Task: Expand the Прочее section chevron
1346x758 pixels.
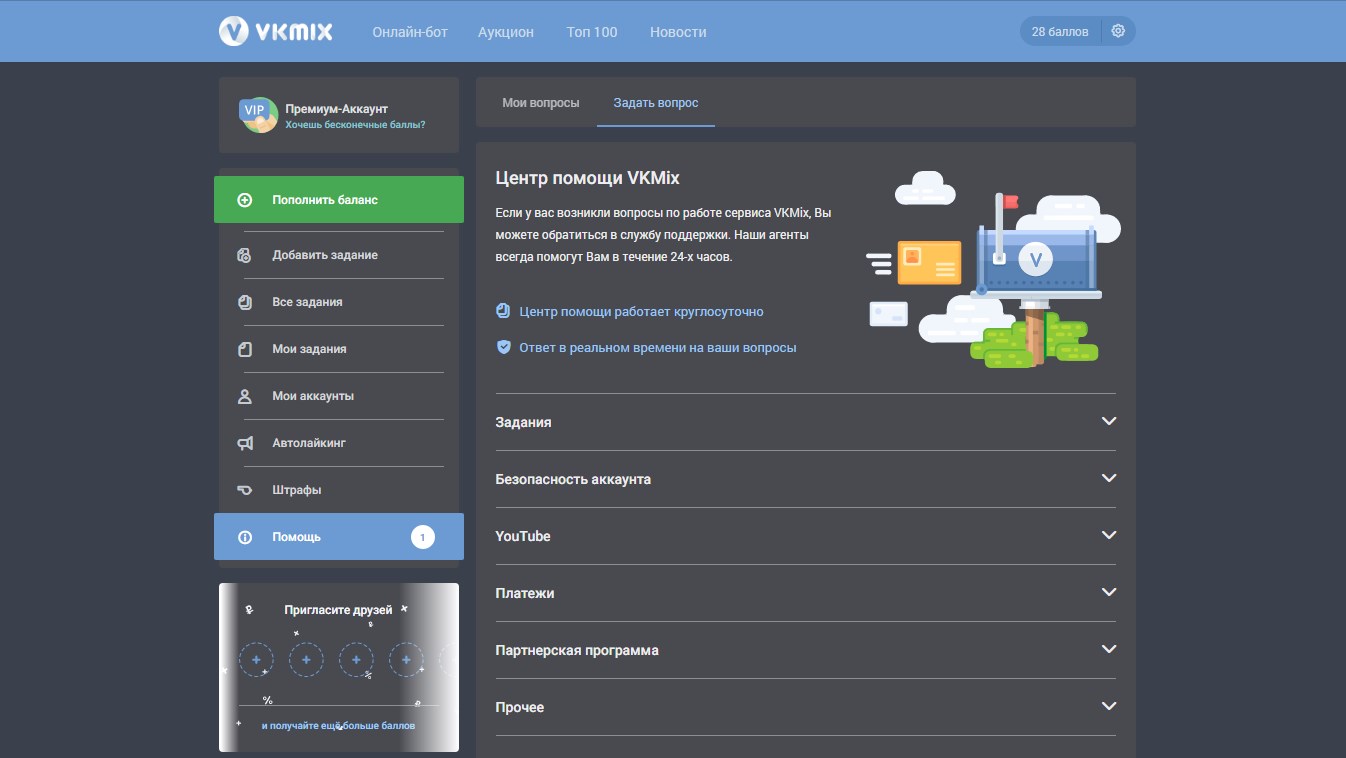Action: (1108, 706)
